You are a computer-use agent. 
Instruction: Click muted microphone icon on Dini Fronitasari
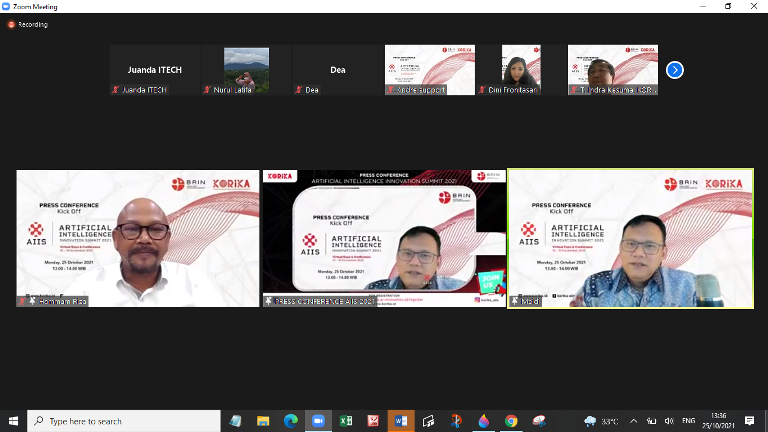click(482, 90)
